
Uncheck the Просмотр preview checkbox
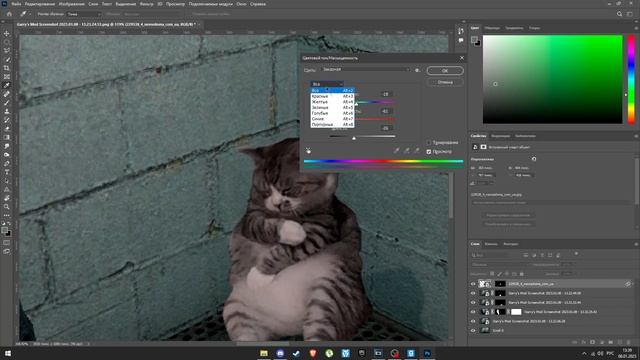(429, 152)
